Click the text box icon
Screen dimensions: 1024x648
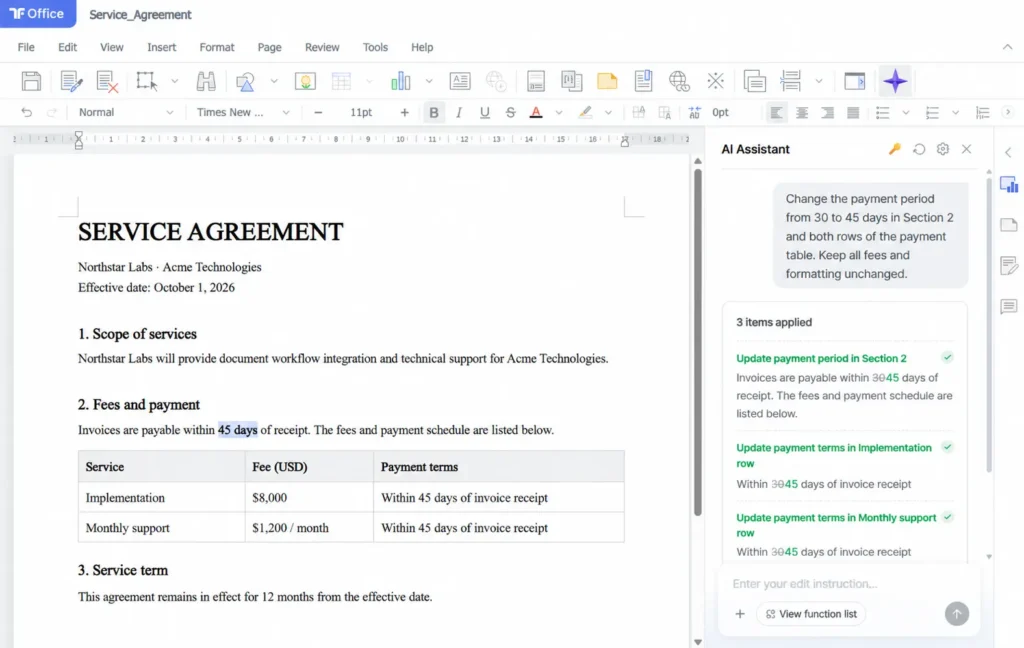tap(460, 82)
